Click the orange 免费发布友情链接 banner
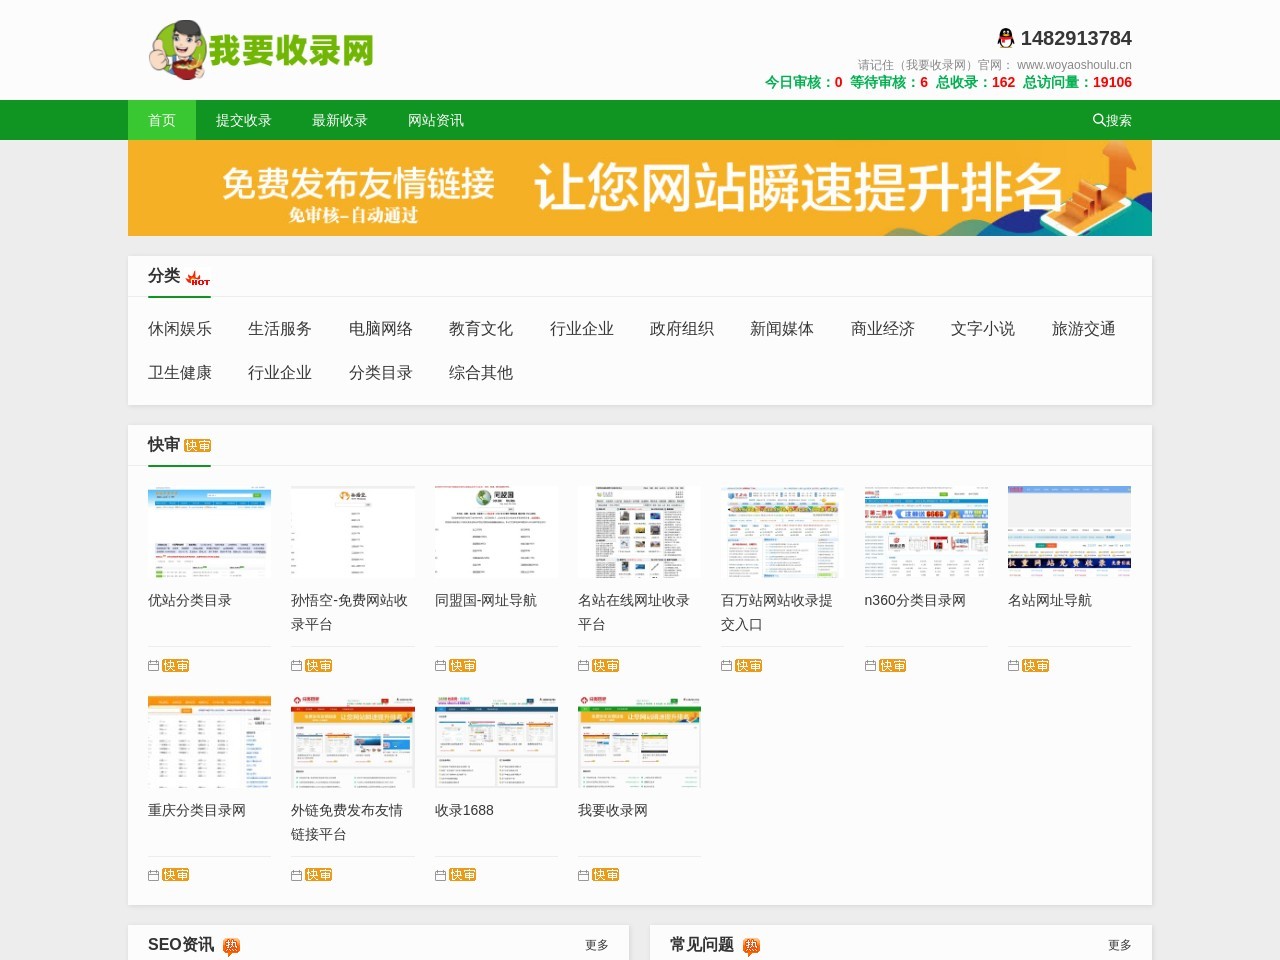The image size is (1280, 960). tap(640, 188)
